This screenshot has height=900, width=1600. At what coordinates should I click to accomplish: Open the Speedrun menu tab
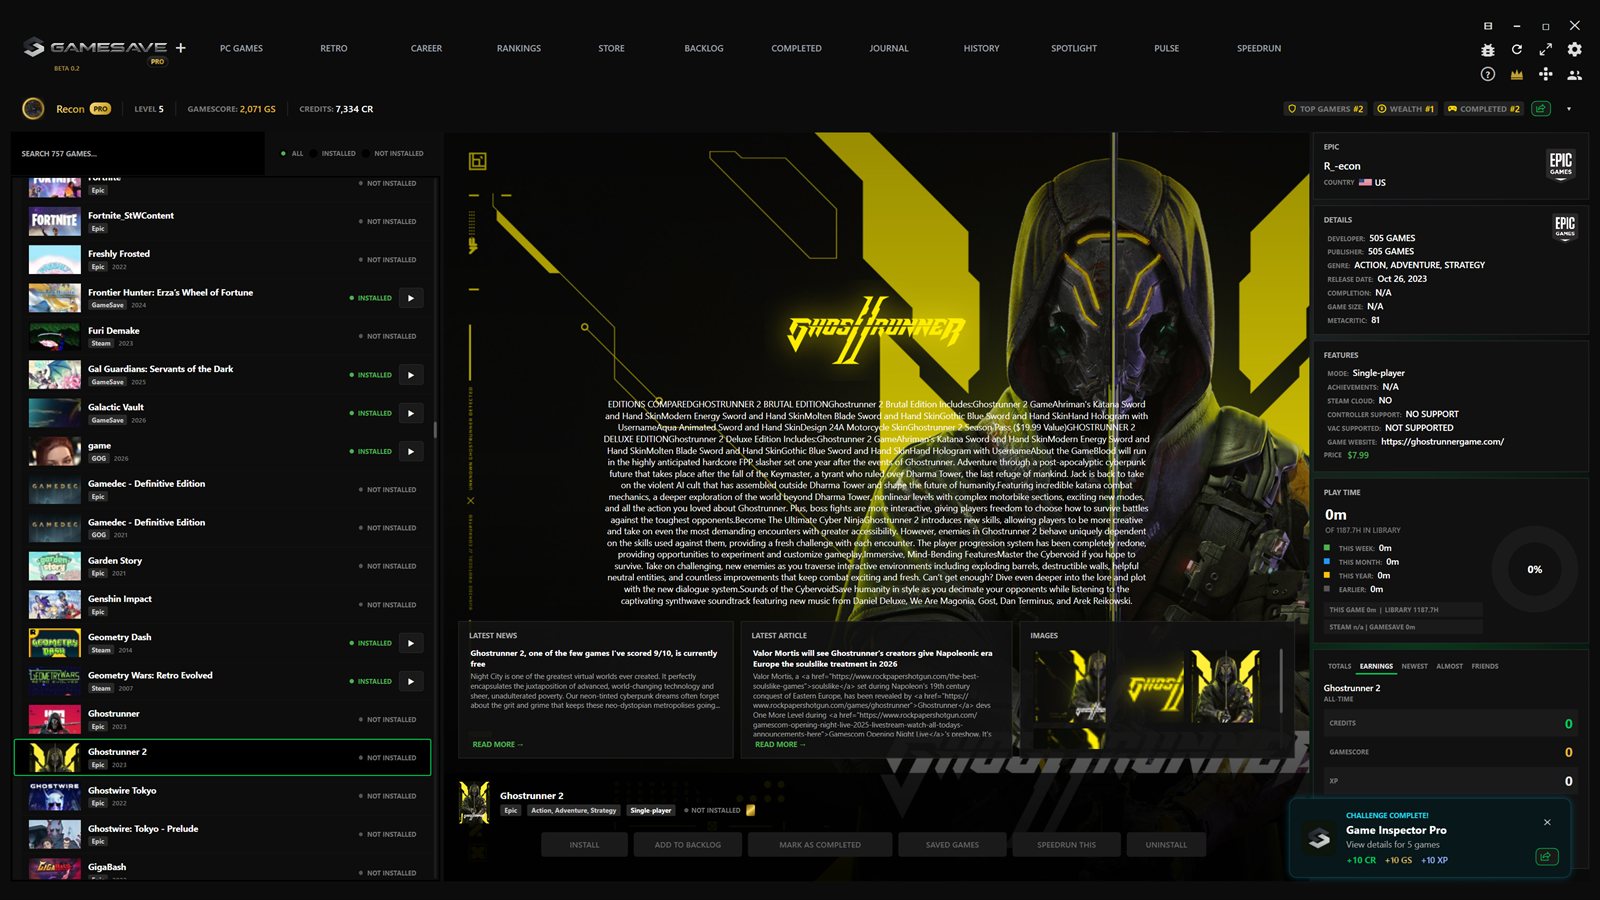click(1259, 48)
